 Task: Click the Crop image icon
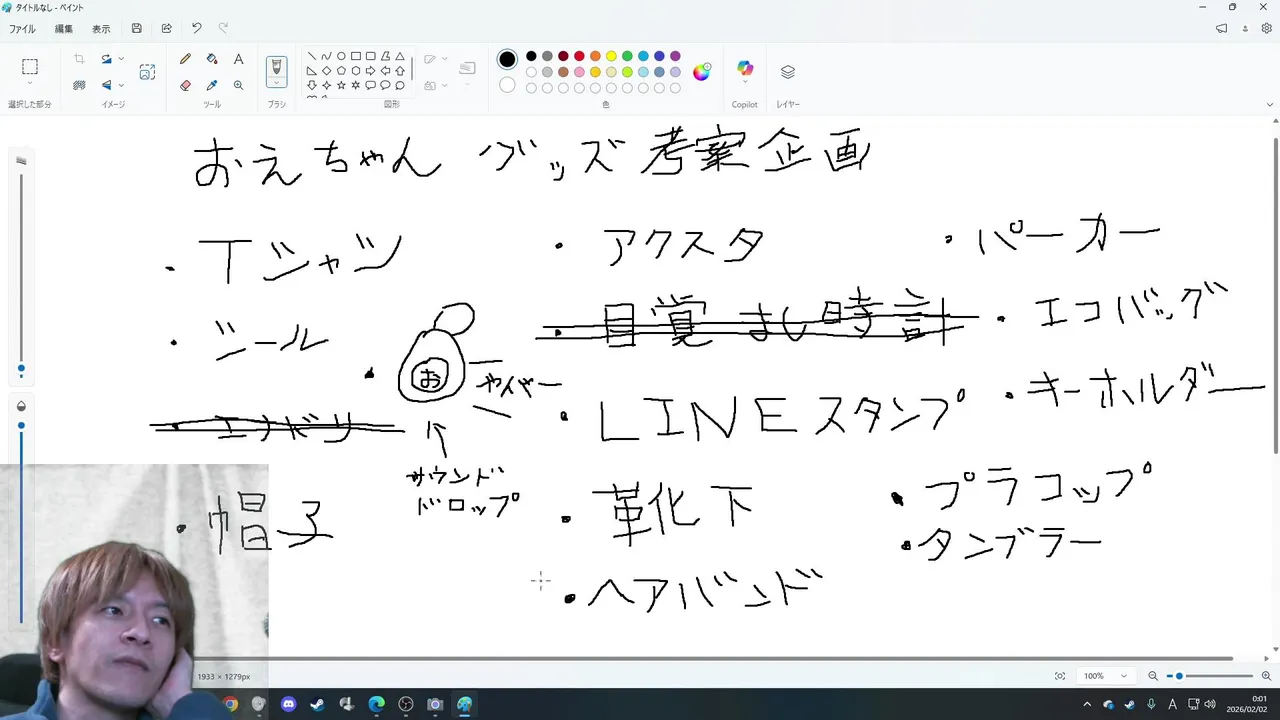[79, 59]
